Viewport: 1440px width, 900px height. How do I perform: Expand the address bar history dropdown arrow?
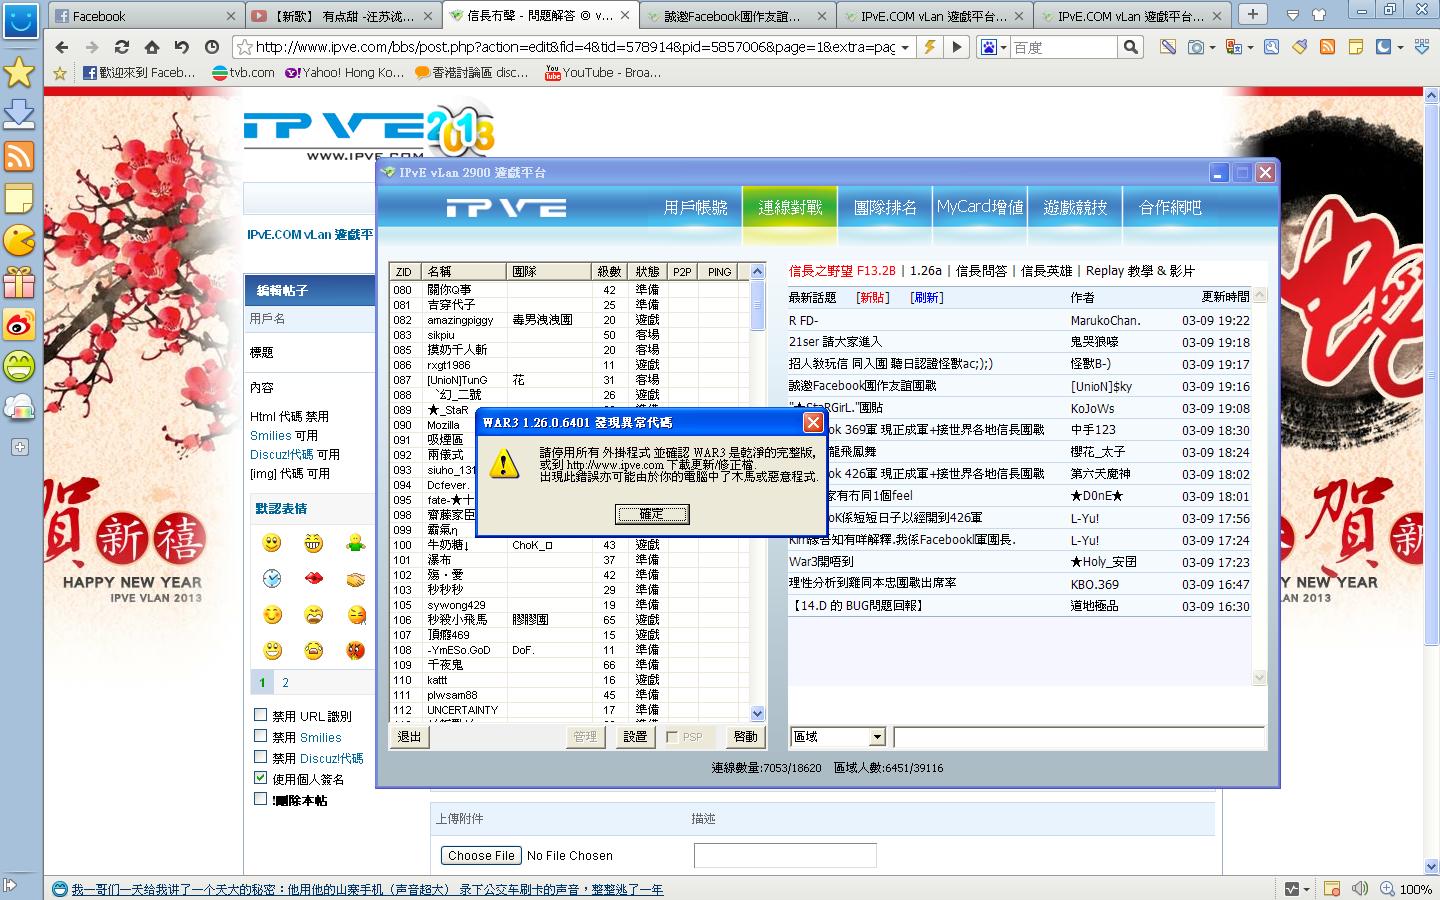click(x=904, y=47)
